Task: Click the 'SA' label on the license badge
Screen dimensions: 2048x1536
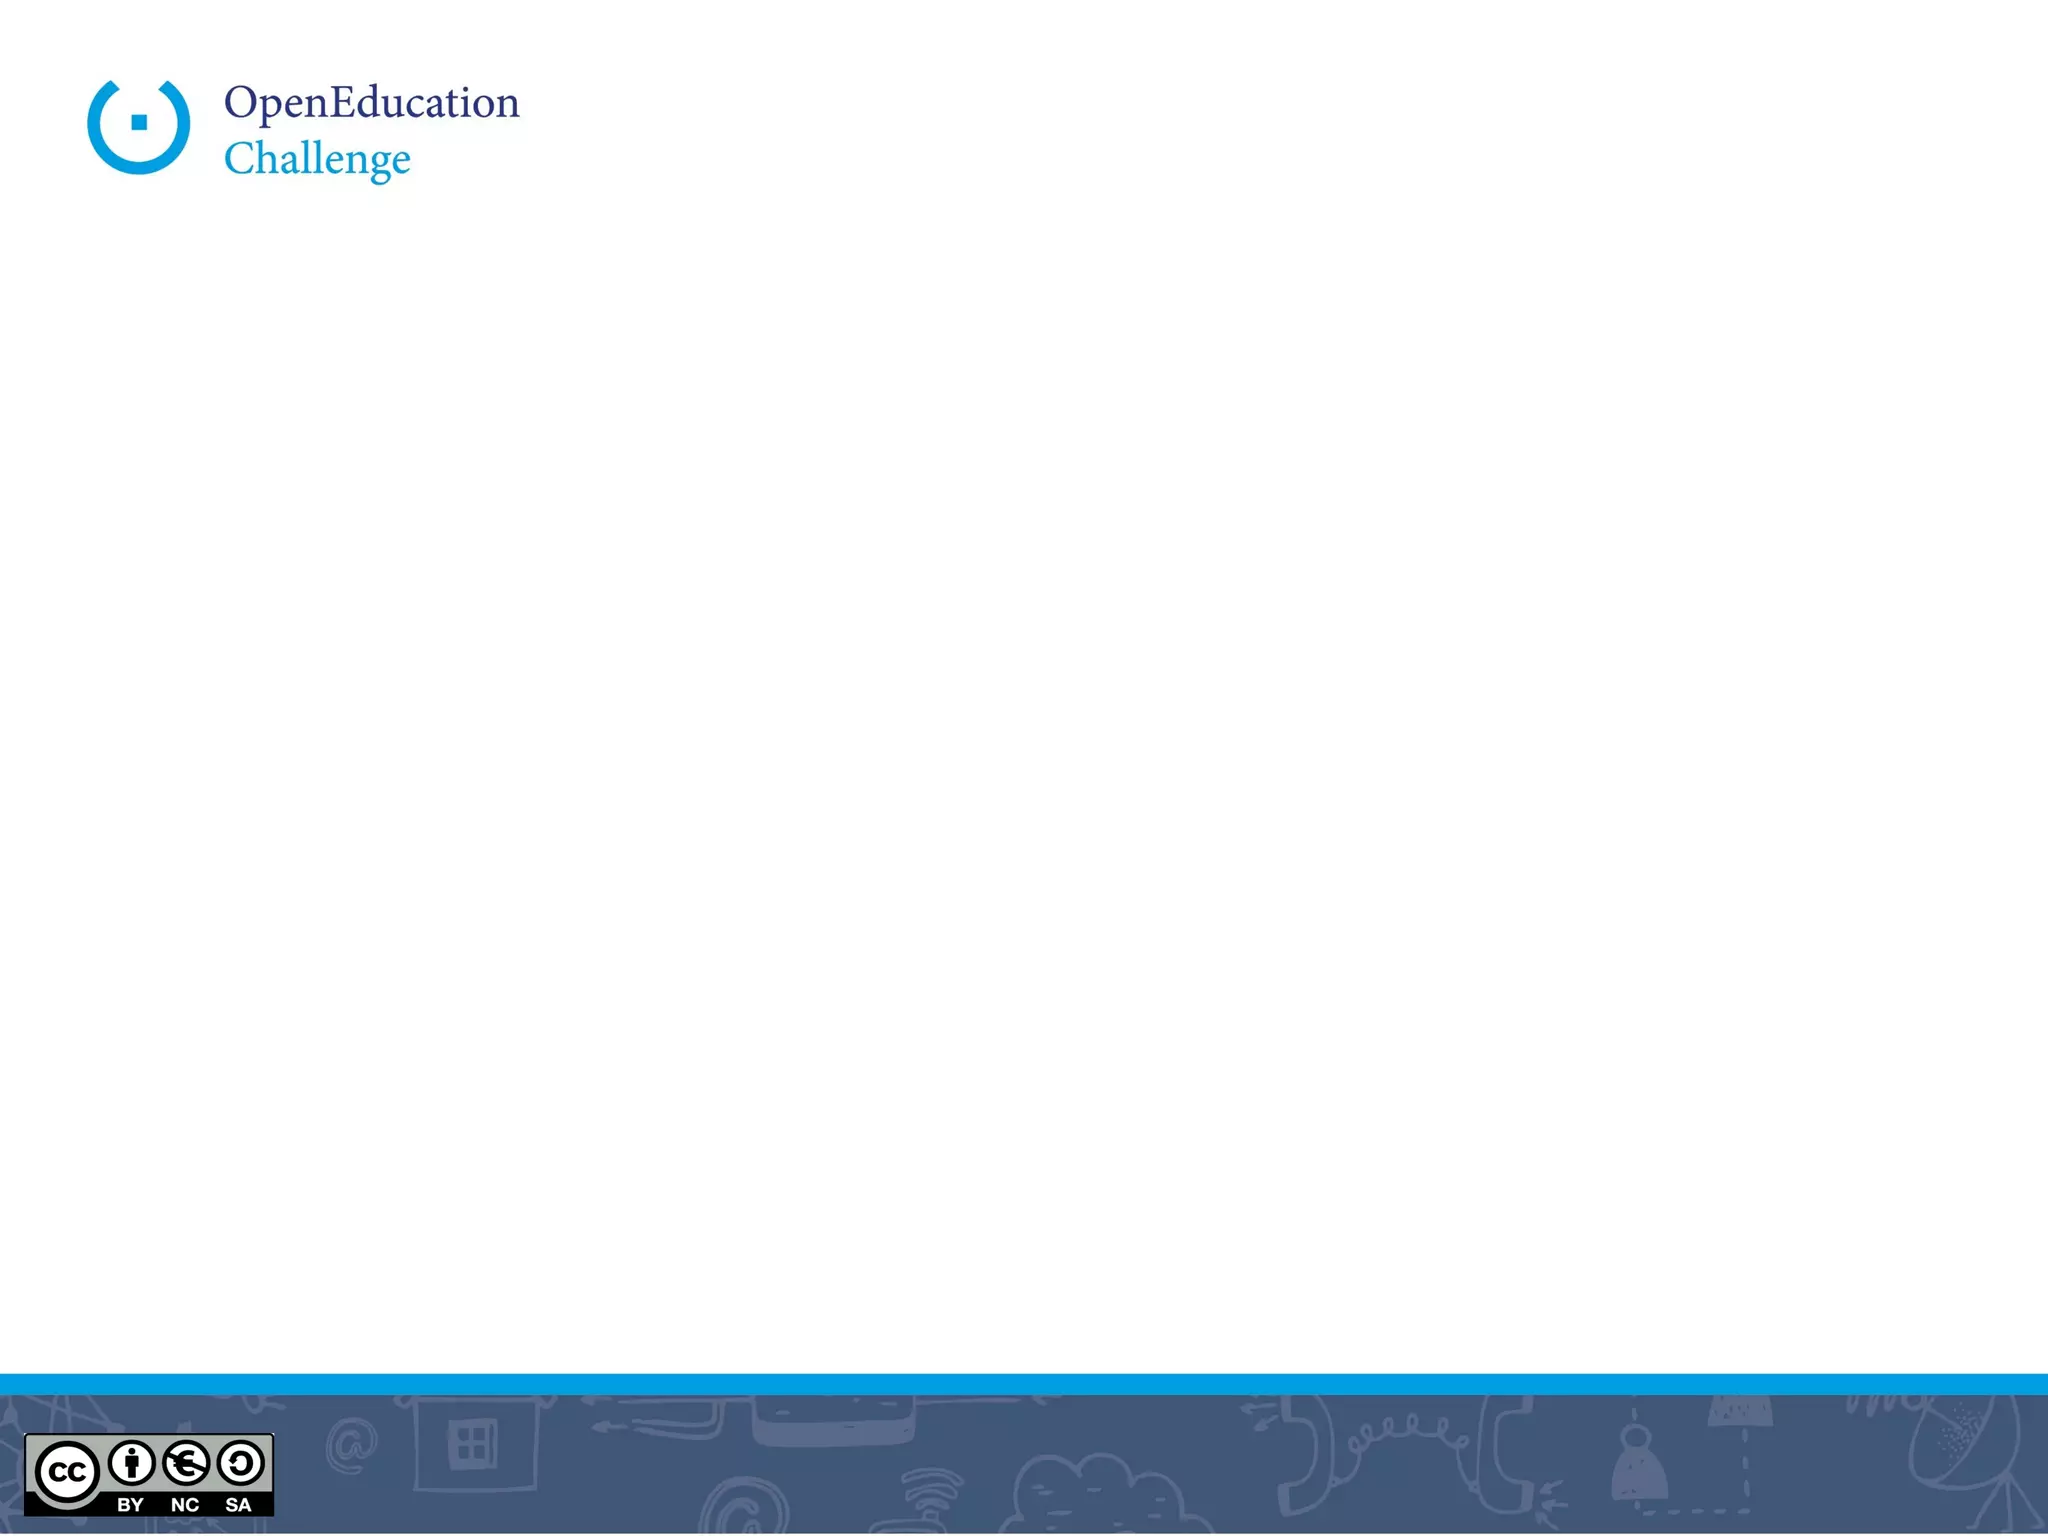Action: 238,1505
